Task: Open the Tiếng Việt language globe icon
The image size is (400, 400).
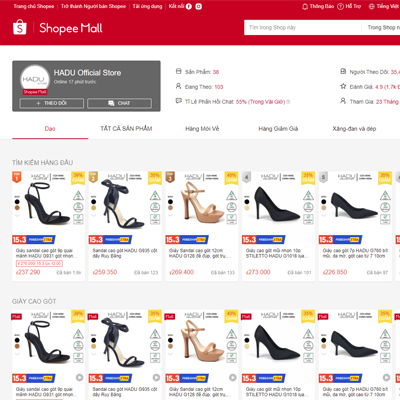Action: 372,6
